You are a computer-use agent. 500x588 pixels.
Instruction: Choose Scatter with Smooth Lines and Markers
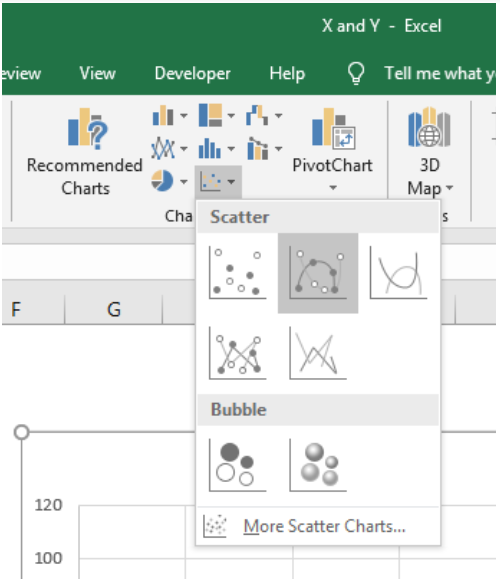318,273
